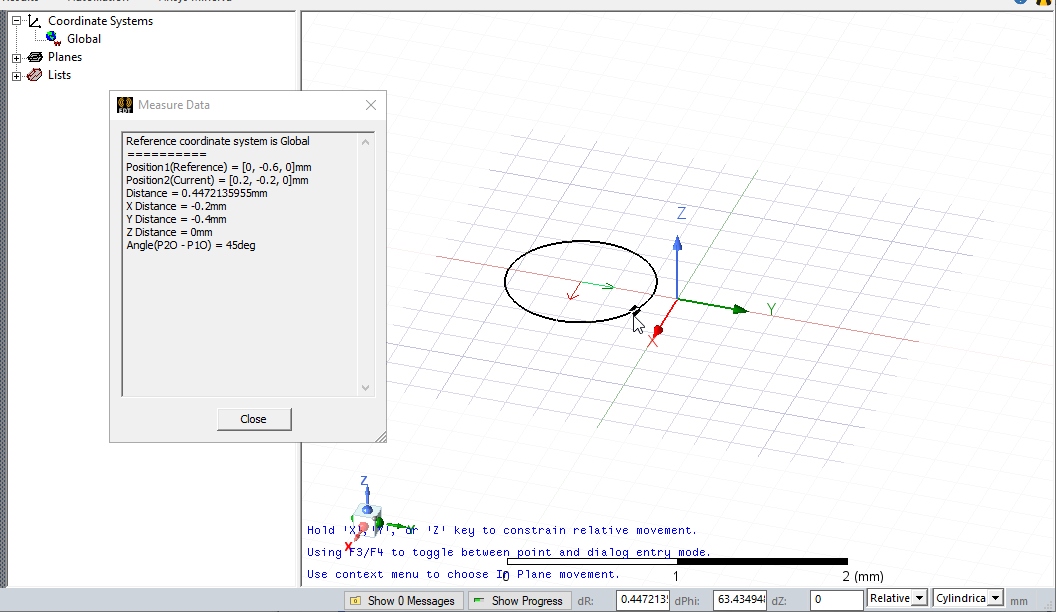Click scroll up arrow in Measure Data

click(365, 142)
